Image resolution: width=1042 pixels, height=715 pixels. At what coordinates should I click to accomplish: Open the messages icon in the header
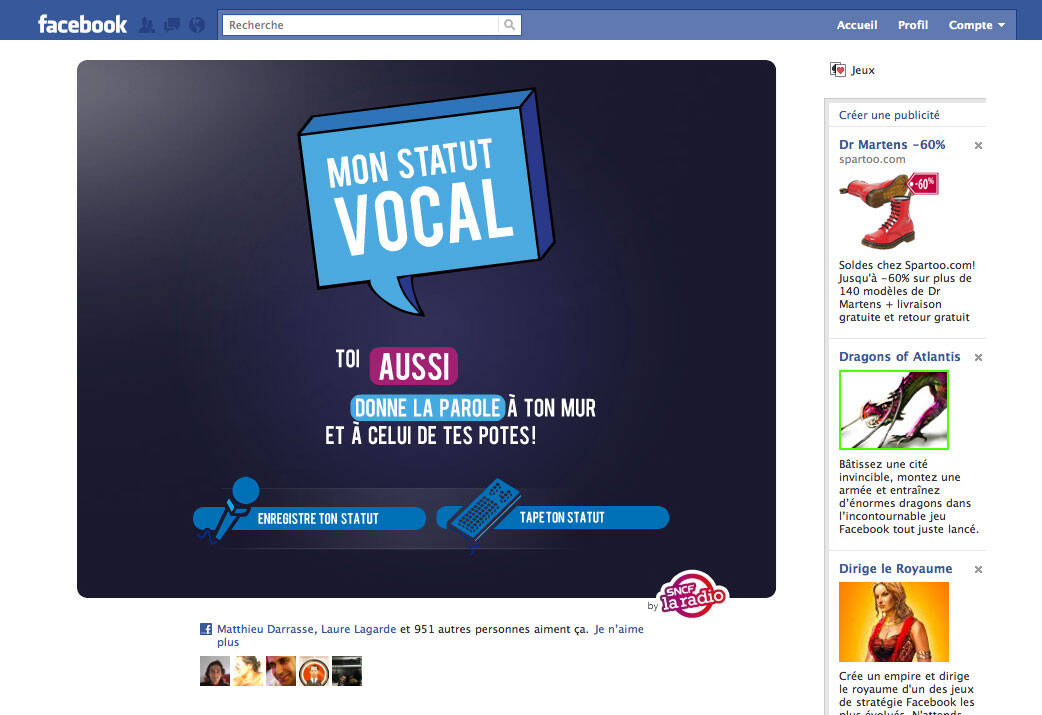(x=172, y=25)
